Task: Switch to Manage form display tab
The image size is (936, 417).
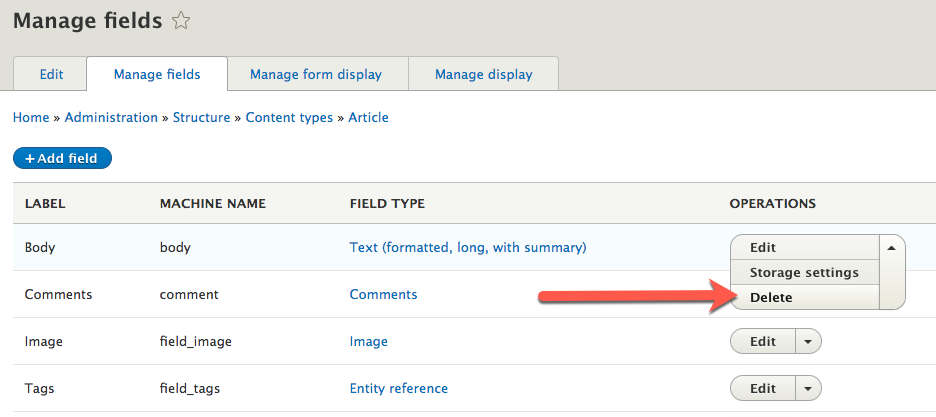Action: coord(316,74)
